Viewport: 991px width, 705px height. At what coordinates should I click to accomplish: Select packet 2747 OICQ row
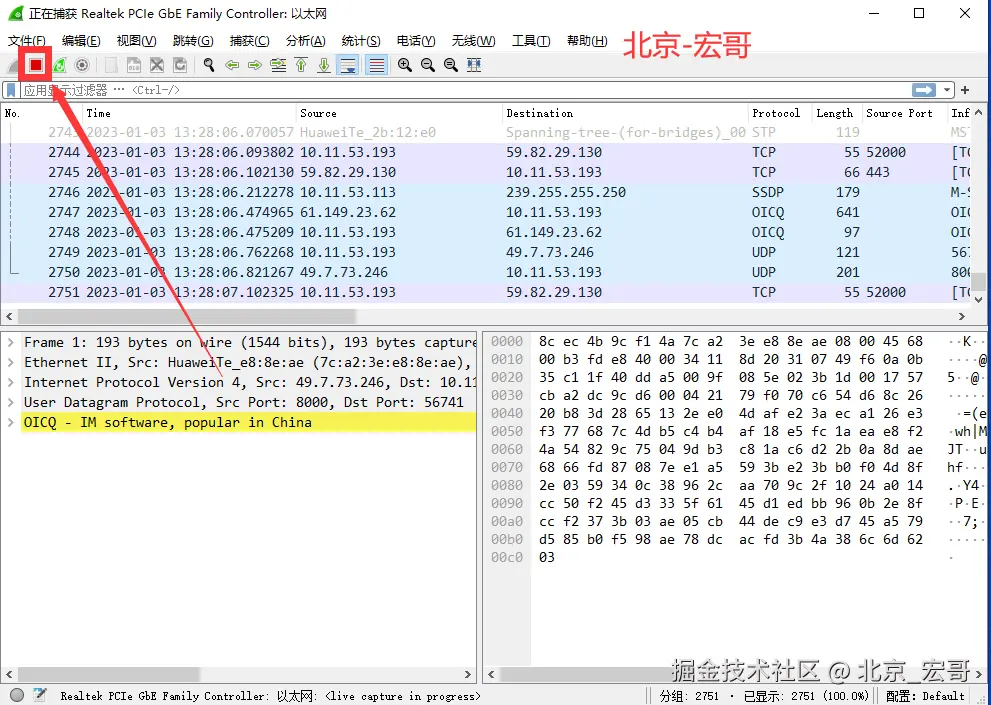485,212
